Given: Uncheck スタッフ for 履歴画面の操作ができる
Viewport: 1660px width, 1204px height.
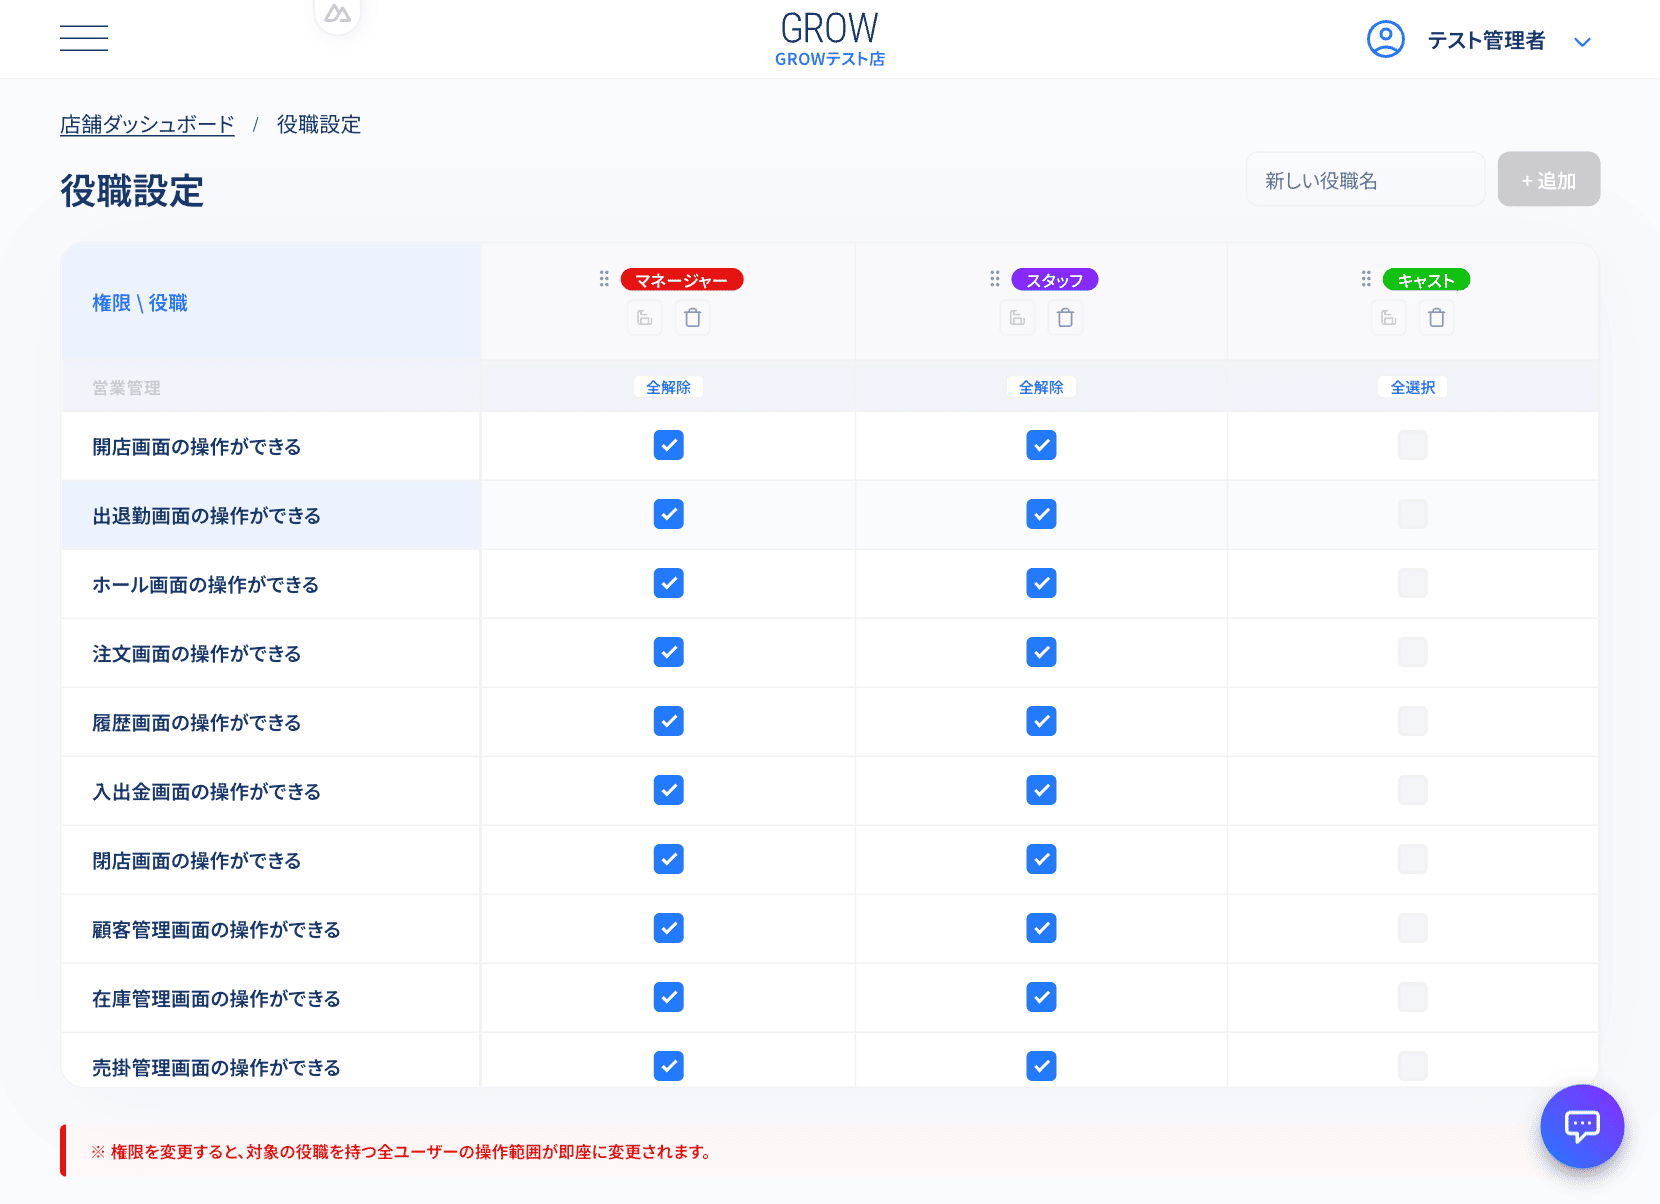Looking at the screenshot, I should (x=1041, y=721).
